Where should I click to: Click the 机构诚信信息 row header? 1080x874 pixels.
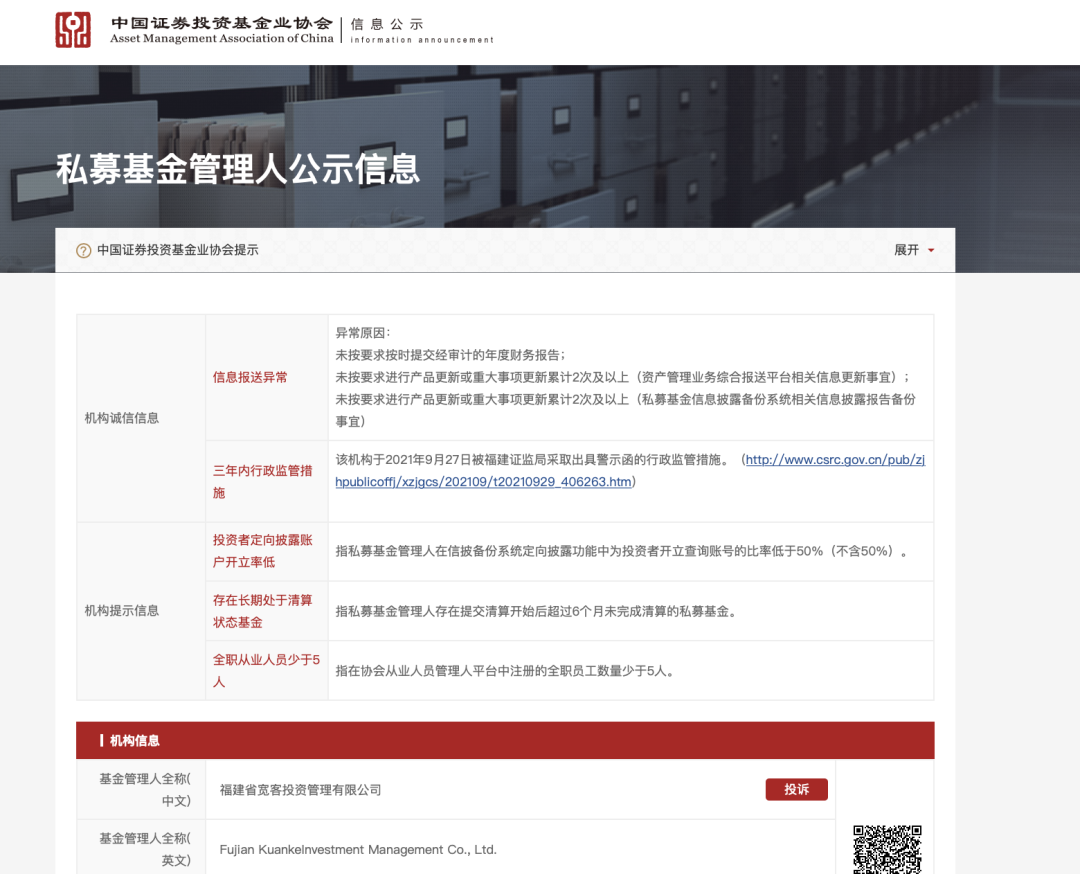122,418
